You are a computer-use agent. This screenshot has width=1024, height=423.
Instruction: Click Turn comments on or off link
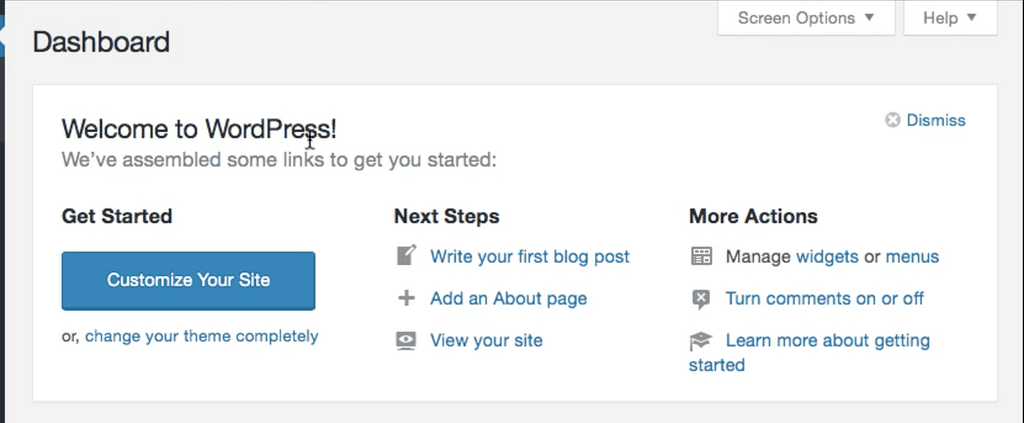(825, 299)
